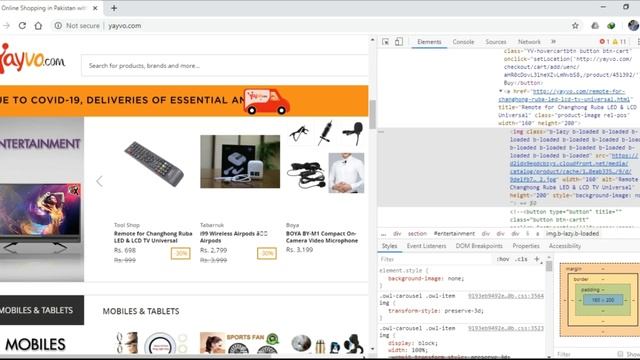Show more DevTools tabs chevron
Image resolution: width=640 pixels, height=360 pixels.
(553, 42)
